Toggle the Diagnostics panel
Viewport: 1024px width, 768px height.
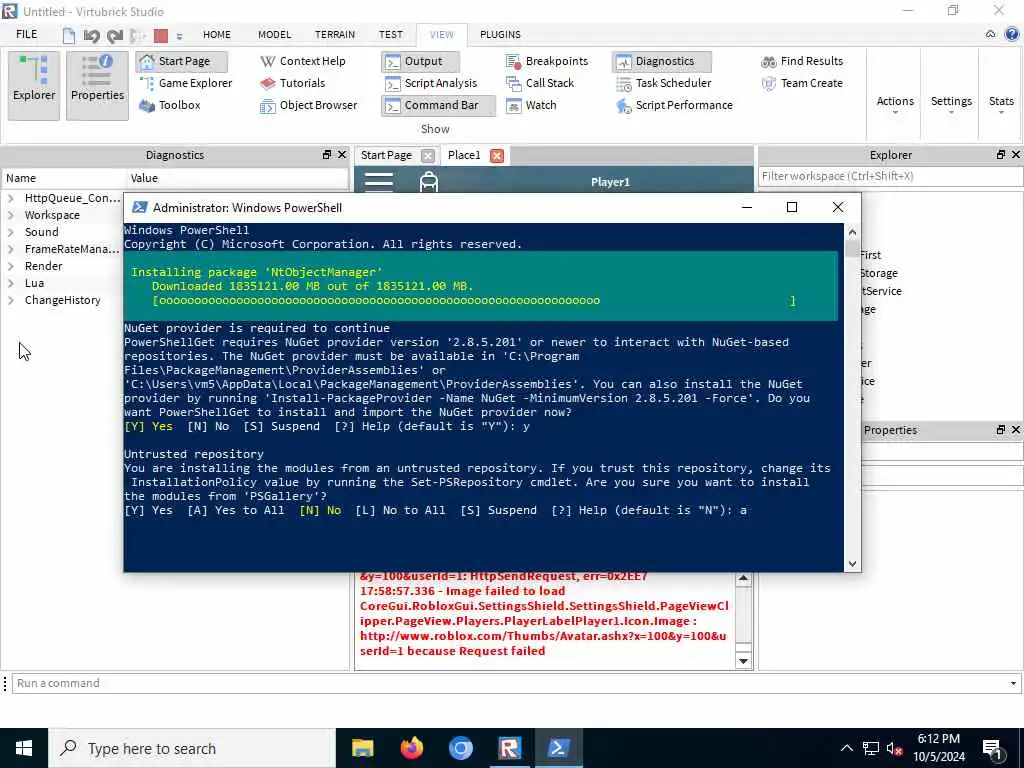(662, 61)
